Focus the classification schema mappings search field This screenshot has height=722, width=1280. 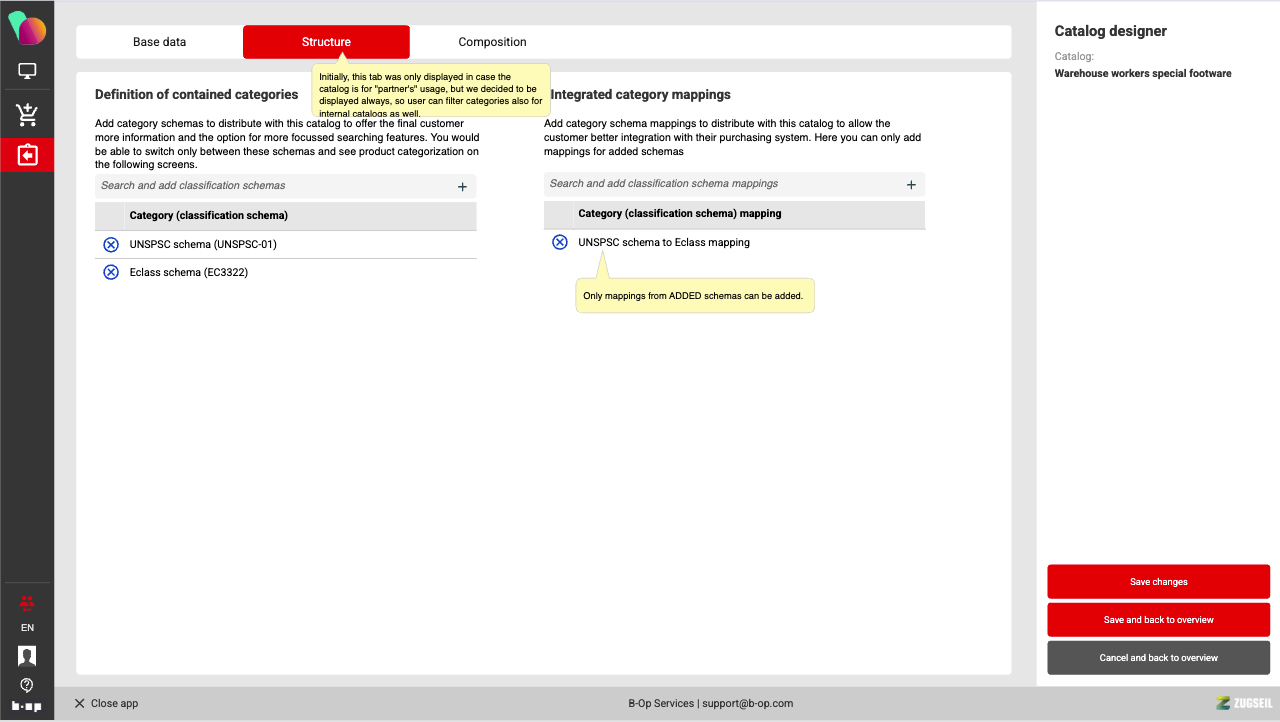click(x=720, y=184)
